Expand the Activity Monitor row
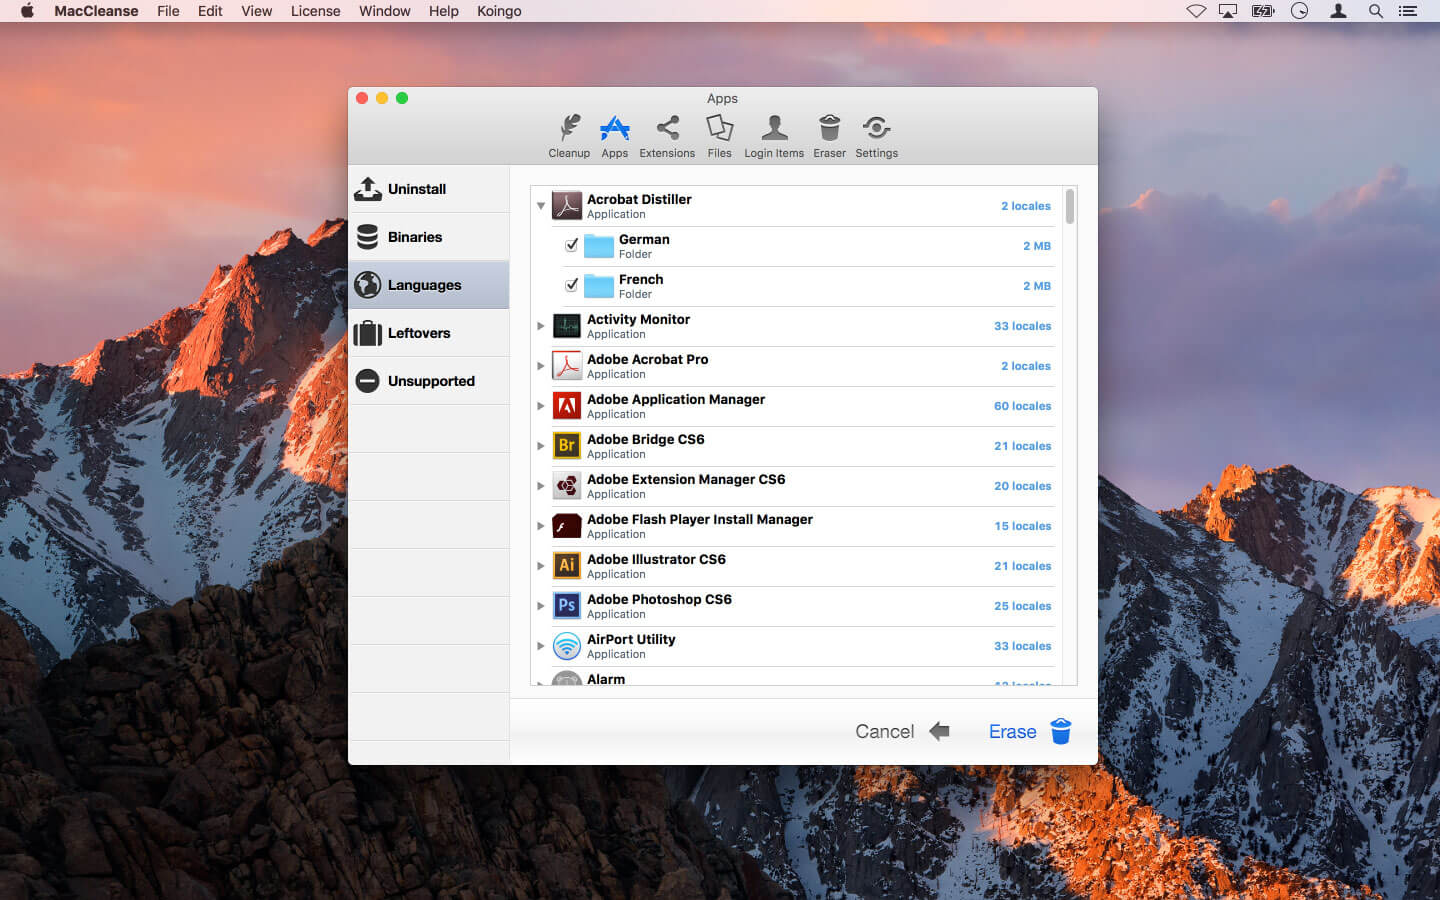 coord(541,326)
